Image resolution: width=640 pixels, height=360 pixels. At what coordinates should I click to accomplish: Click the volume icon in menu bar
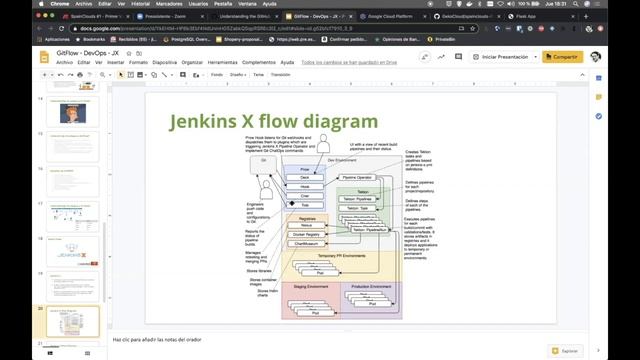[511, 4]
